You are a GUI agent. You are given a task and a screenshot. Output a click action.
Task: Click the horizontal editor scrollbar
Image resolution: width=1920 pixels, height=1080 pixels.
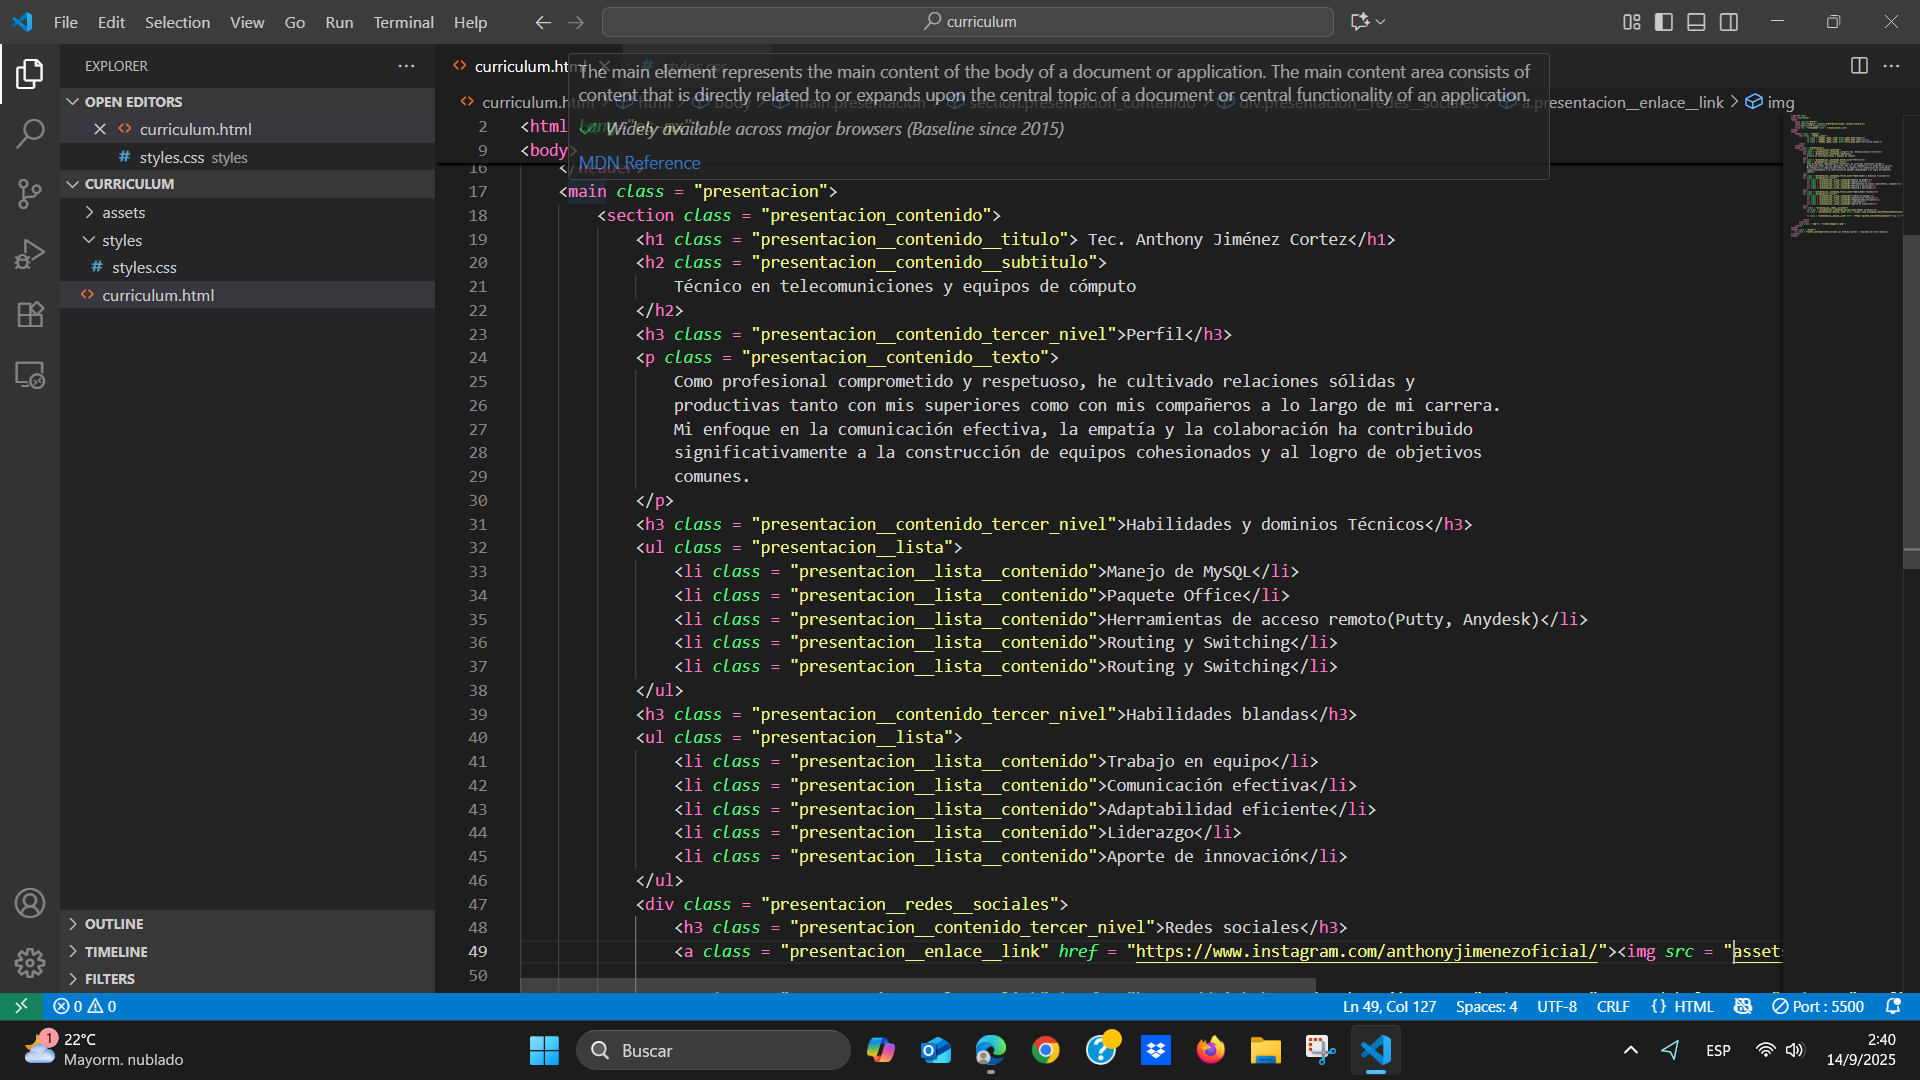pyautogui.click(x=918, y=985)
